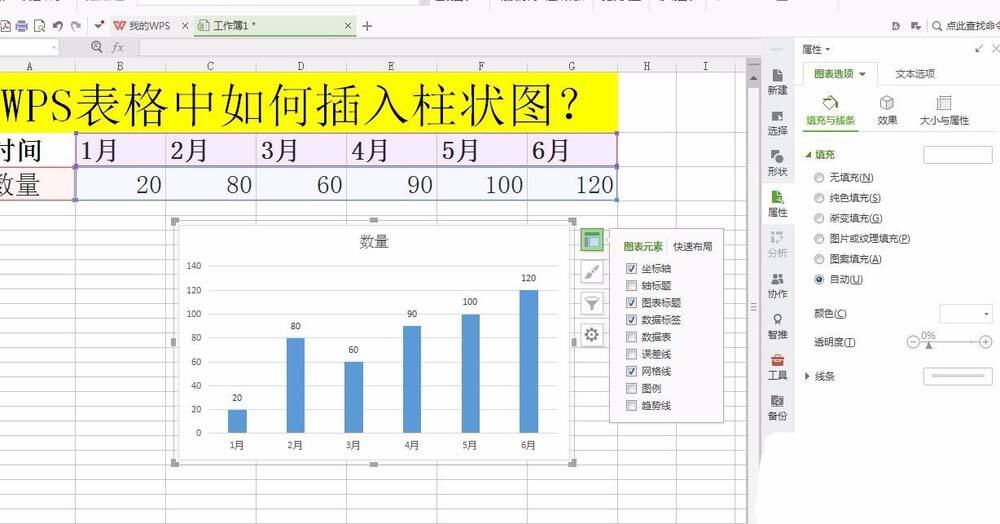This screenshot has width=1000, height=524.
Task: Export to PDF using the toolbar icon
Action: pos(5,26)
